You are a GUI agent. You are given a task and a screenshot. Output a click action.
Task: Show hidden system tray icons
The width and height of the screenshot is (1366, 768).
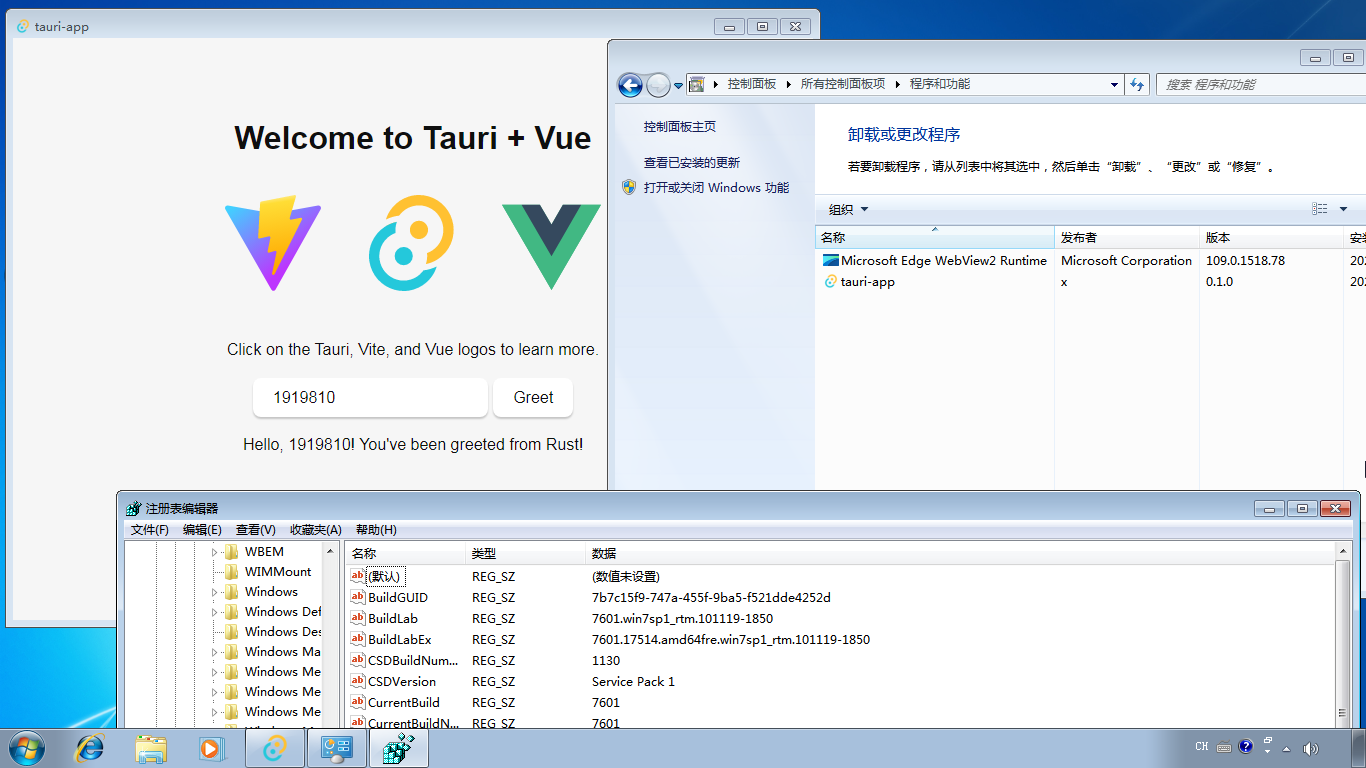click(x=1286, y=748)
